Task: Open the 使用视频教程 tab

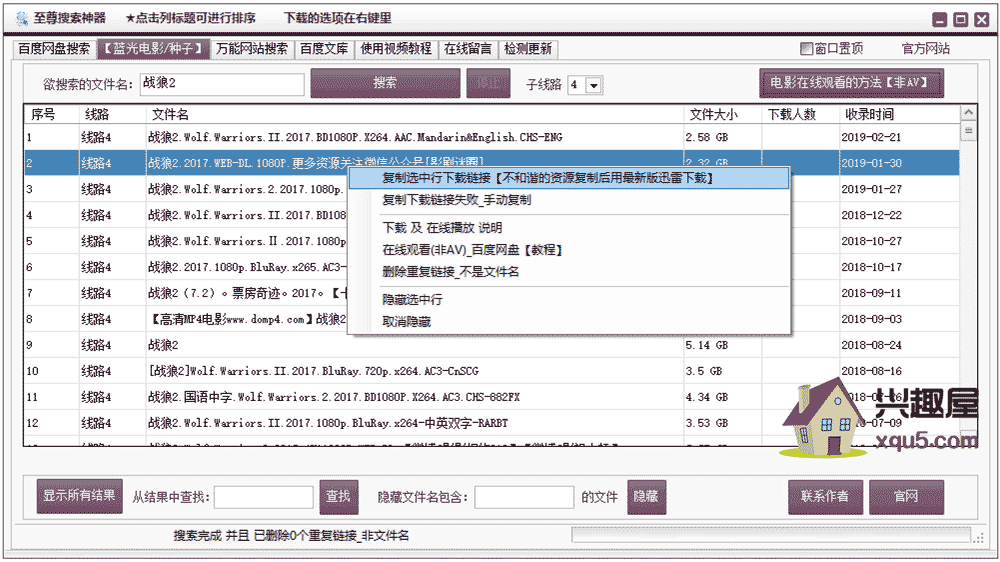Action: click(x=396, y=48)
